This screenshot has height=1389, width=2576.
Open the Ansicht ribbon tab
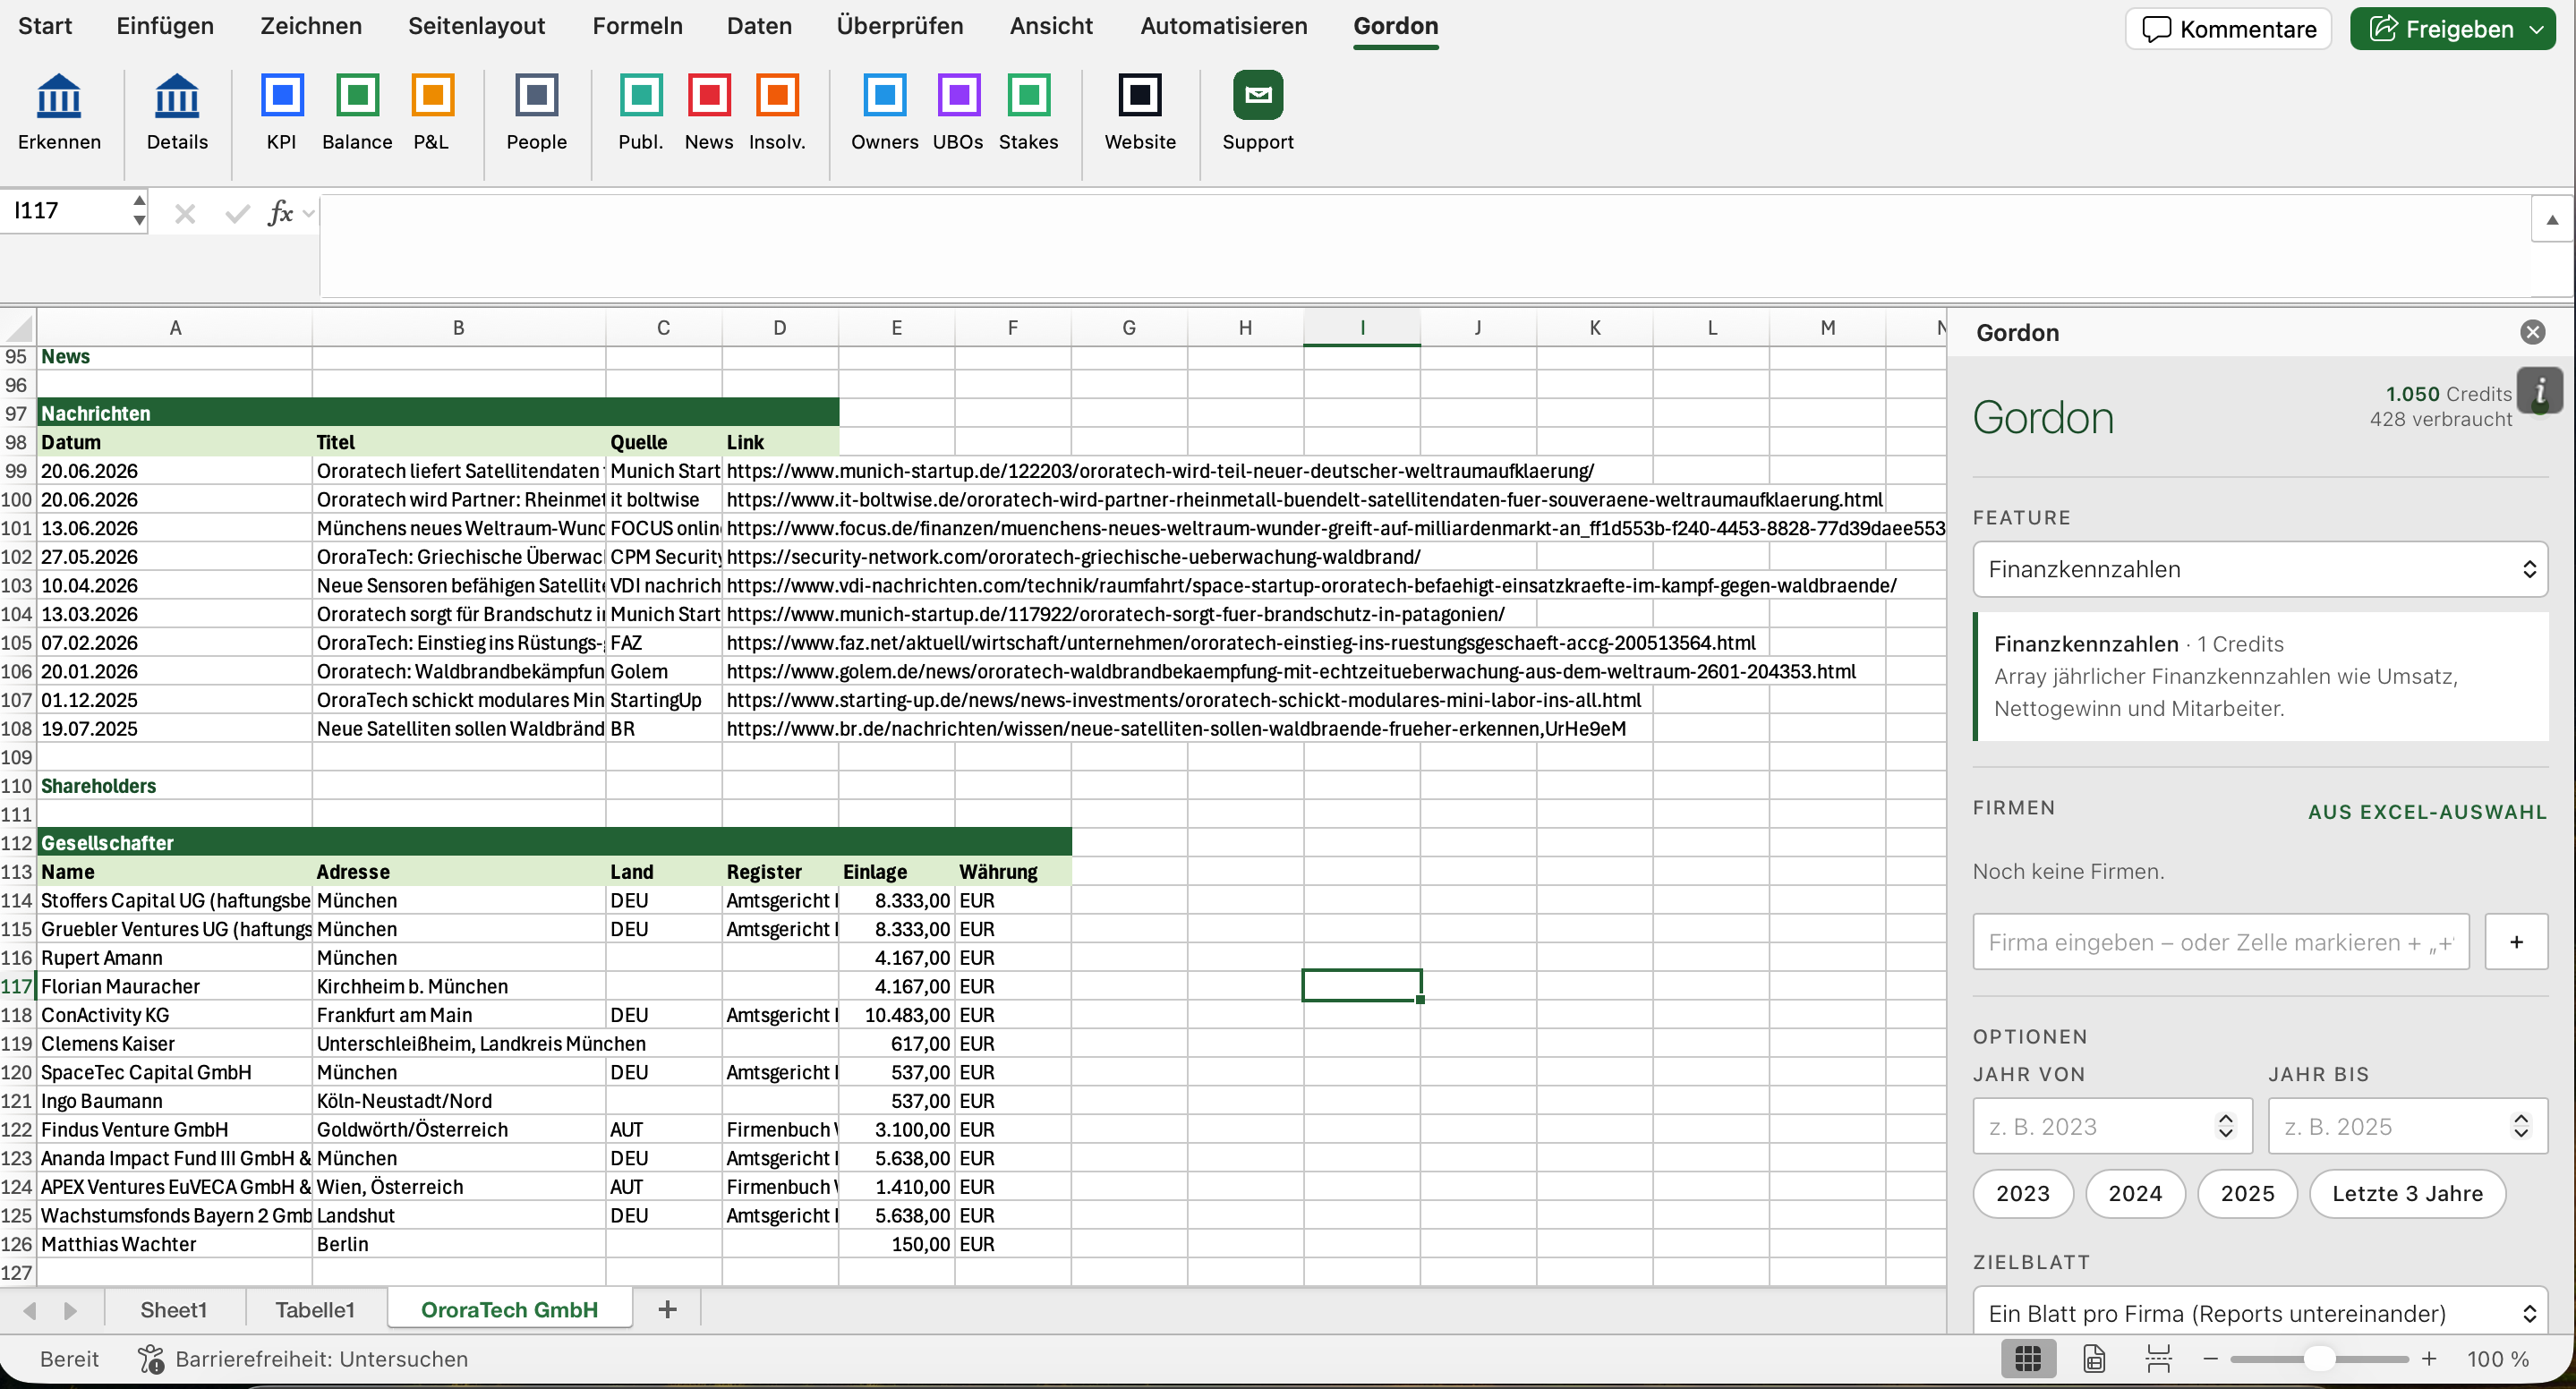click(1051, 26)
